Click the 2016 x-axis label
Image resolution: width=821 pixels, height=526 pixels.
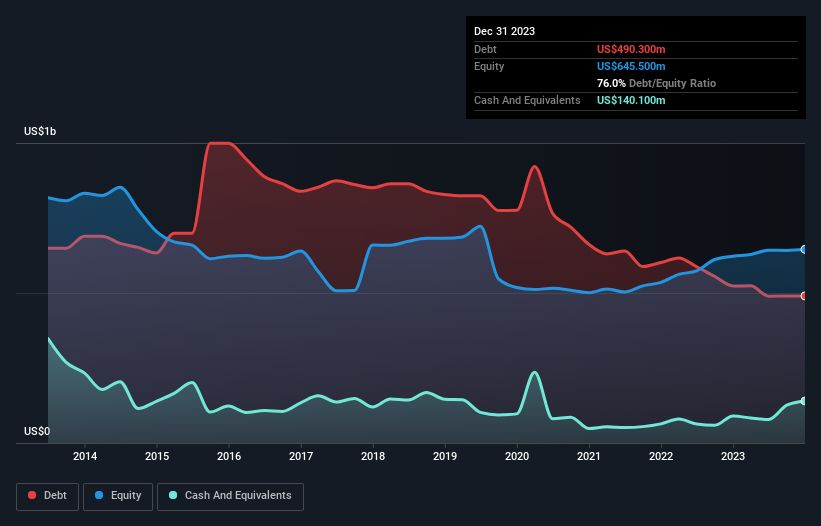(x=229, y=456)
